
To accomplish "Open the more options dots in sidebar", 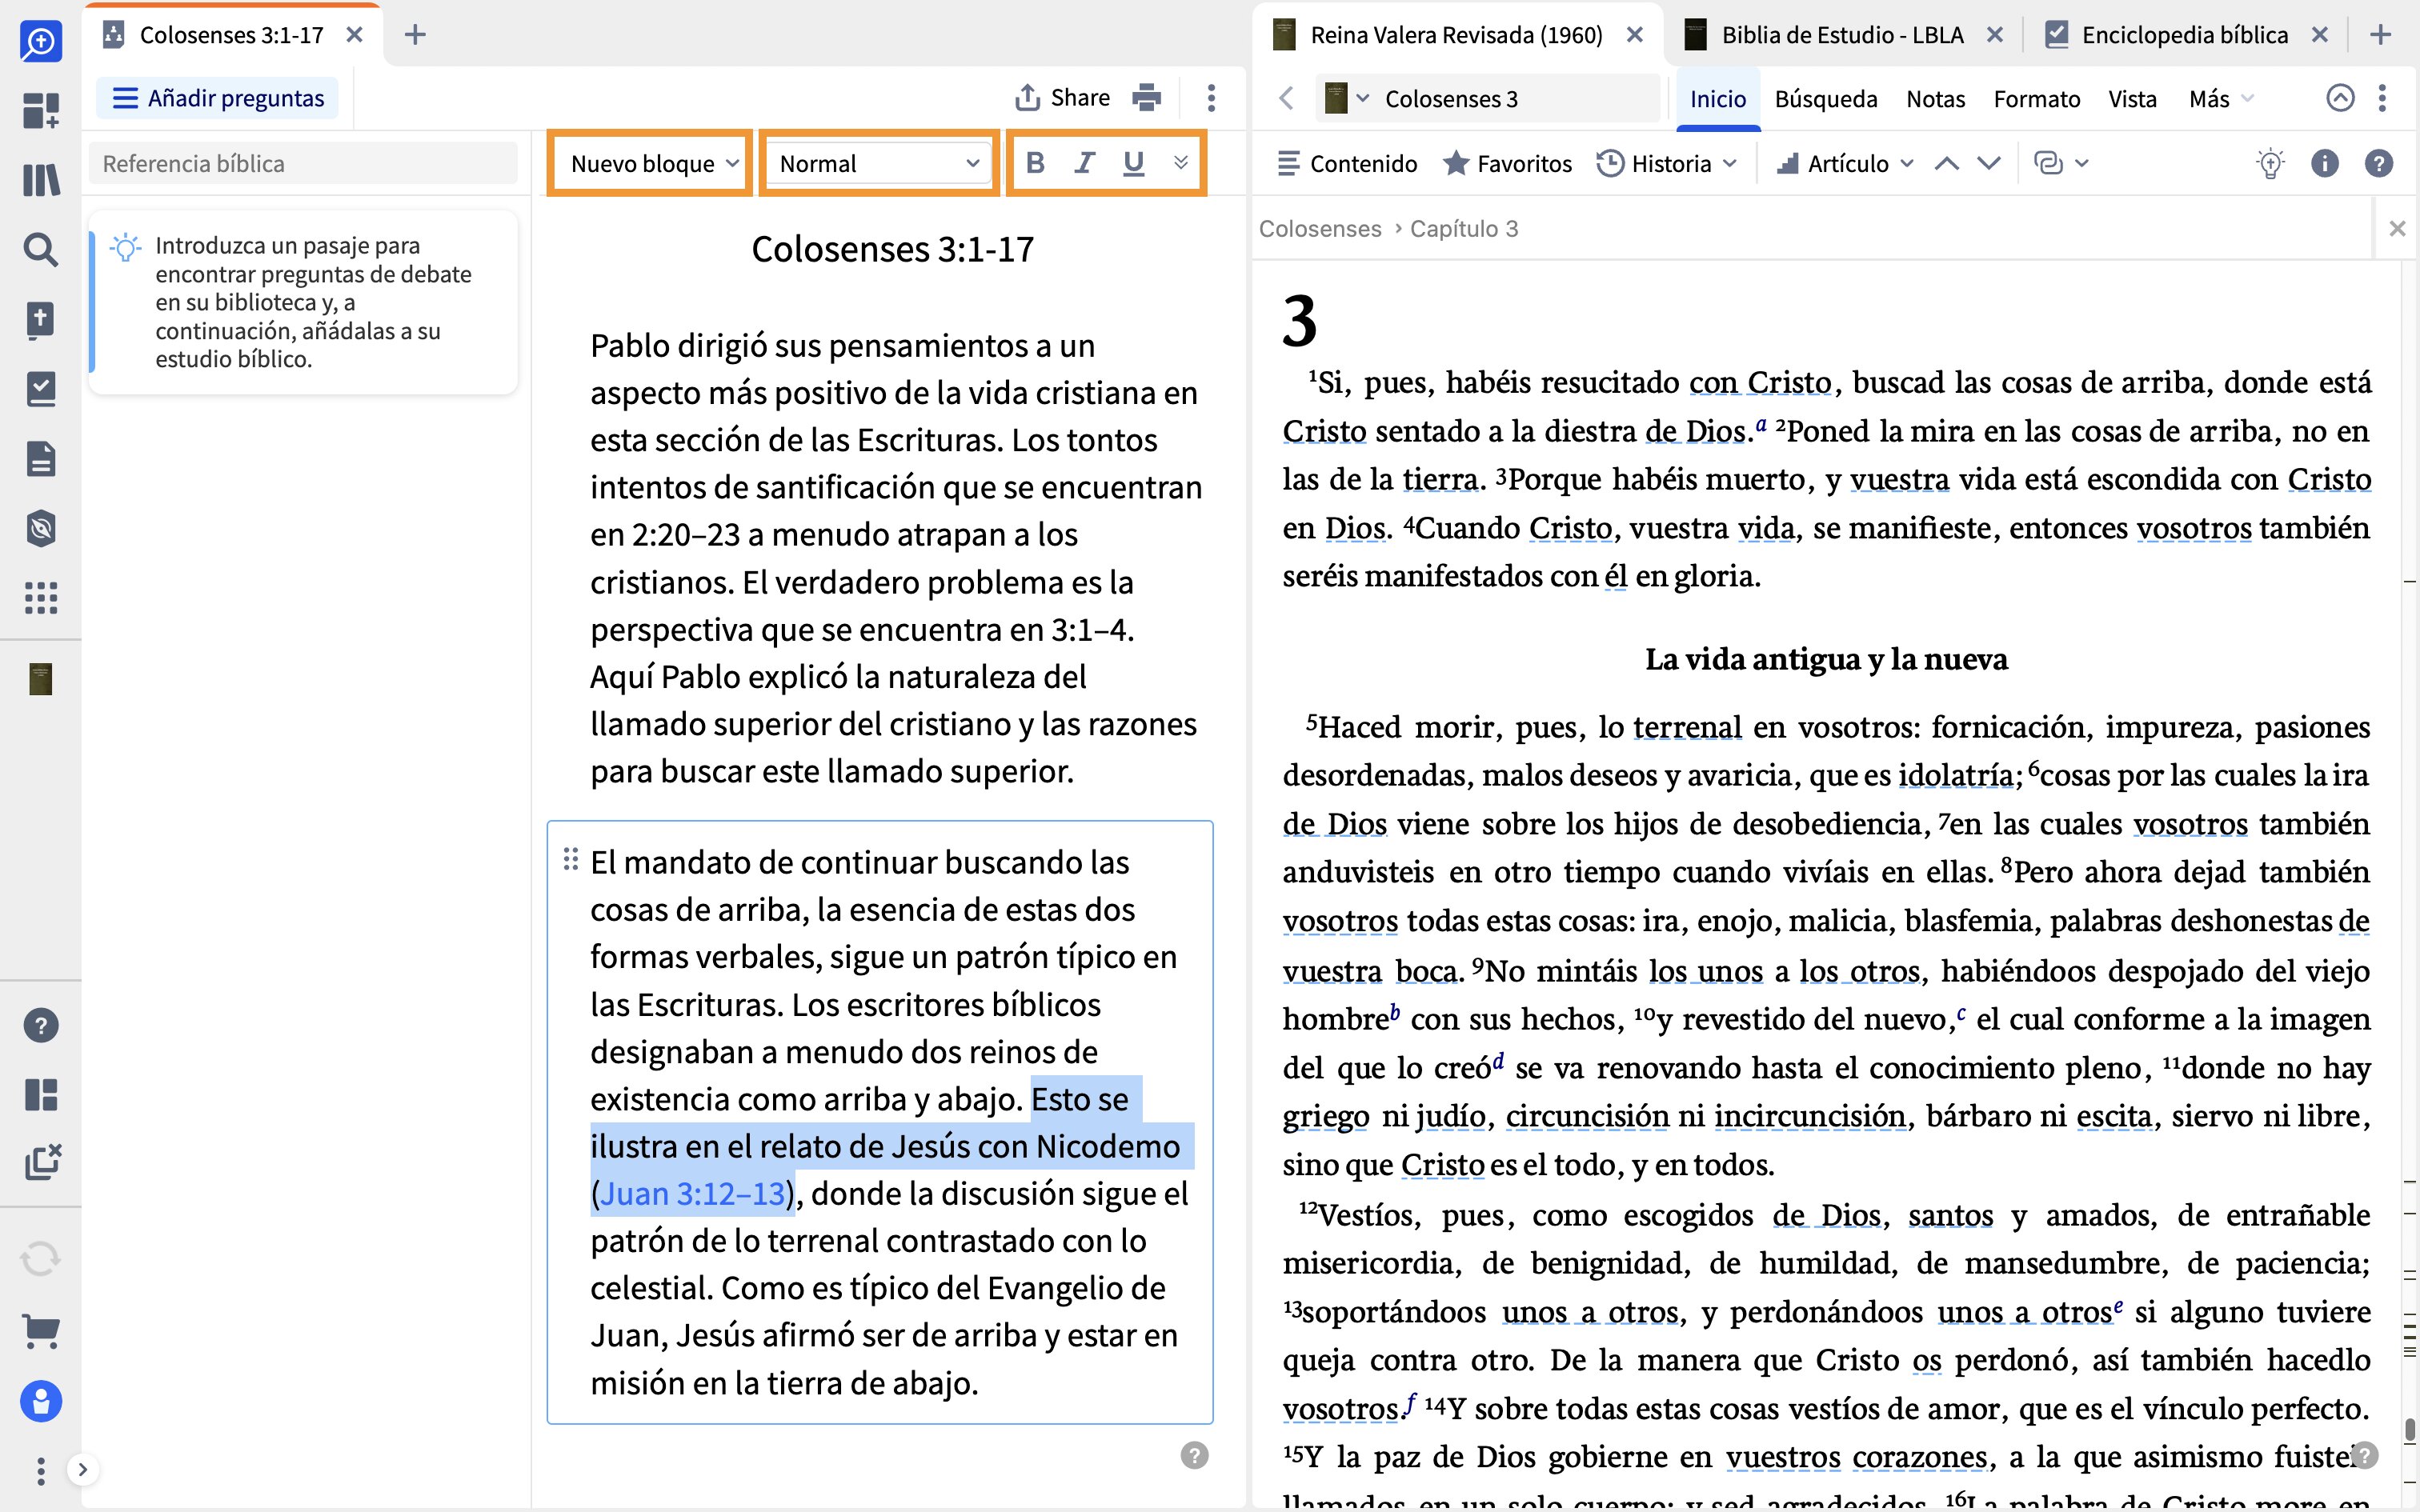I will pos(41,1470).
